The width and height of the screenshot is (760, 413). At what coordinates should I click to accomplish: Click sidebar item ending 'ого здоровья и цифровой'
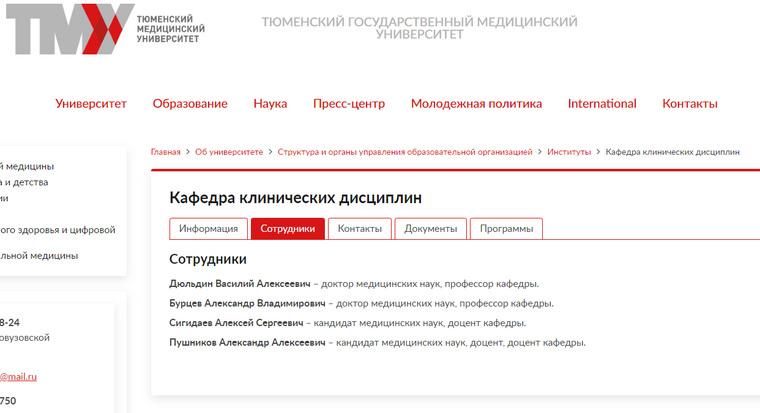tap(58, 230)
